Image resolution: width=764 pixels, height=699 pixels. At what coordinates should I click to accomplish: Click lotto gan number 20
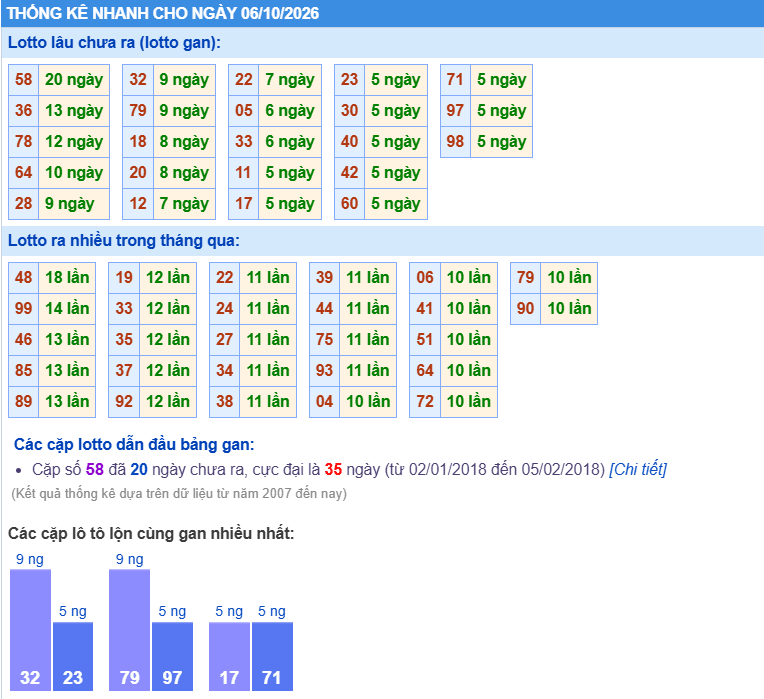(138, 172)
